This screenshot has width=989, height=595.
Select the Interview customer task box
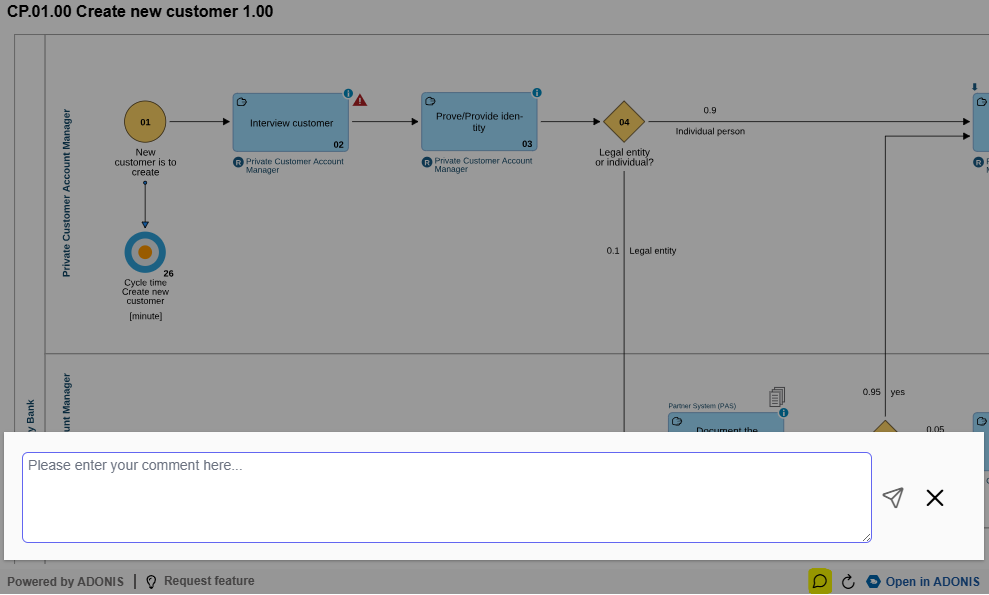(x=290, y=122)
